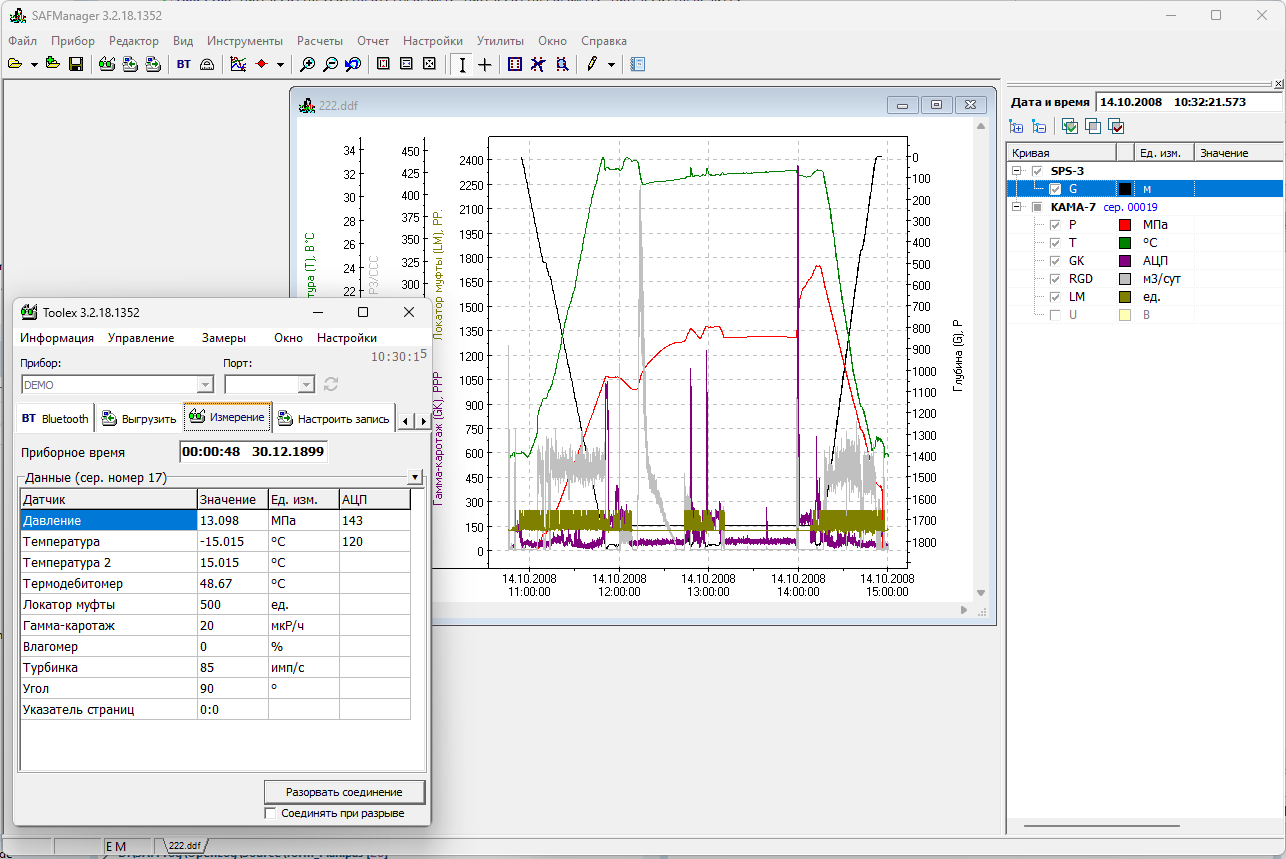The width and height of the screenshot is (1286, 859).
Task: Click the zoom in magnifier icon
Action: (308, 64)
